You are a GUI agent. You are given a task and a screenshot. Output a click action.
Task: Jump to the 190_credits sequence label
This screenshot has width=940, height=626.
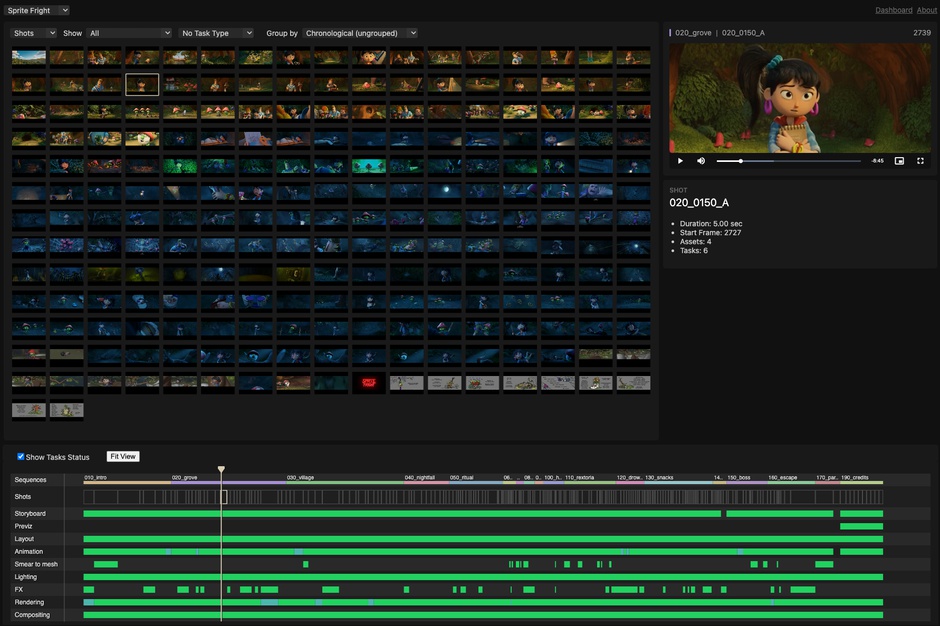pyautogui.click(x=854, y=477)
